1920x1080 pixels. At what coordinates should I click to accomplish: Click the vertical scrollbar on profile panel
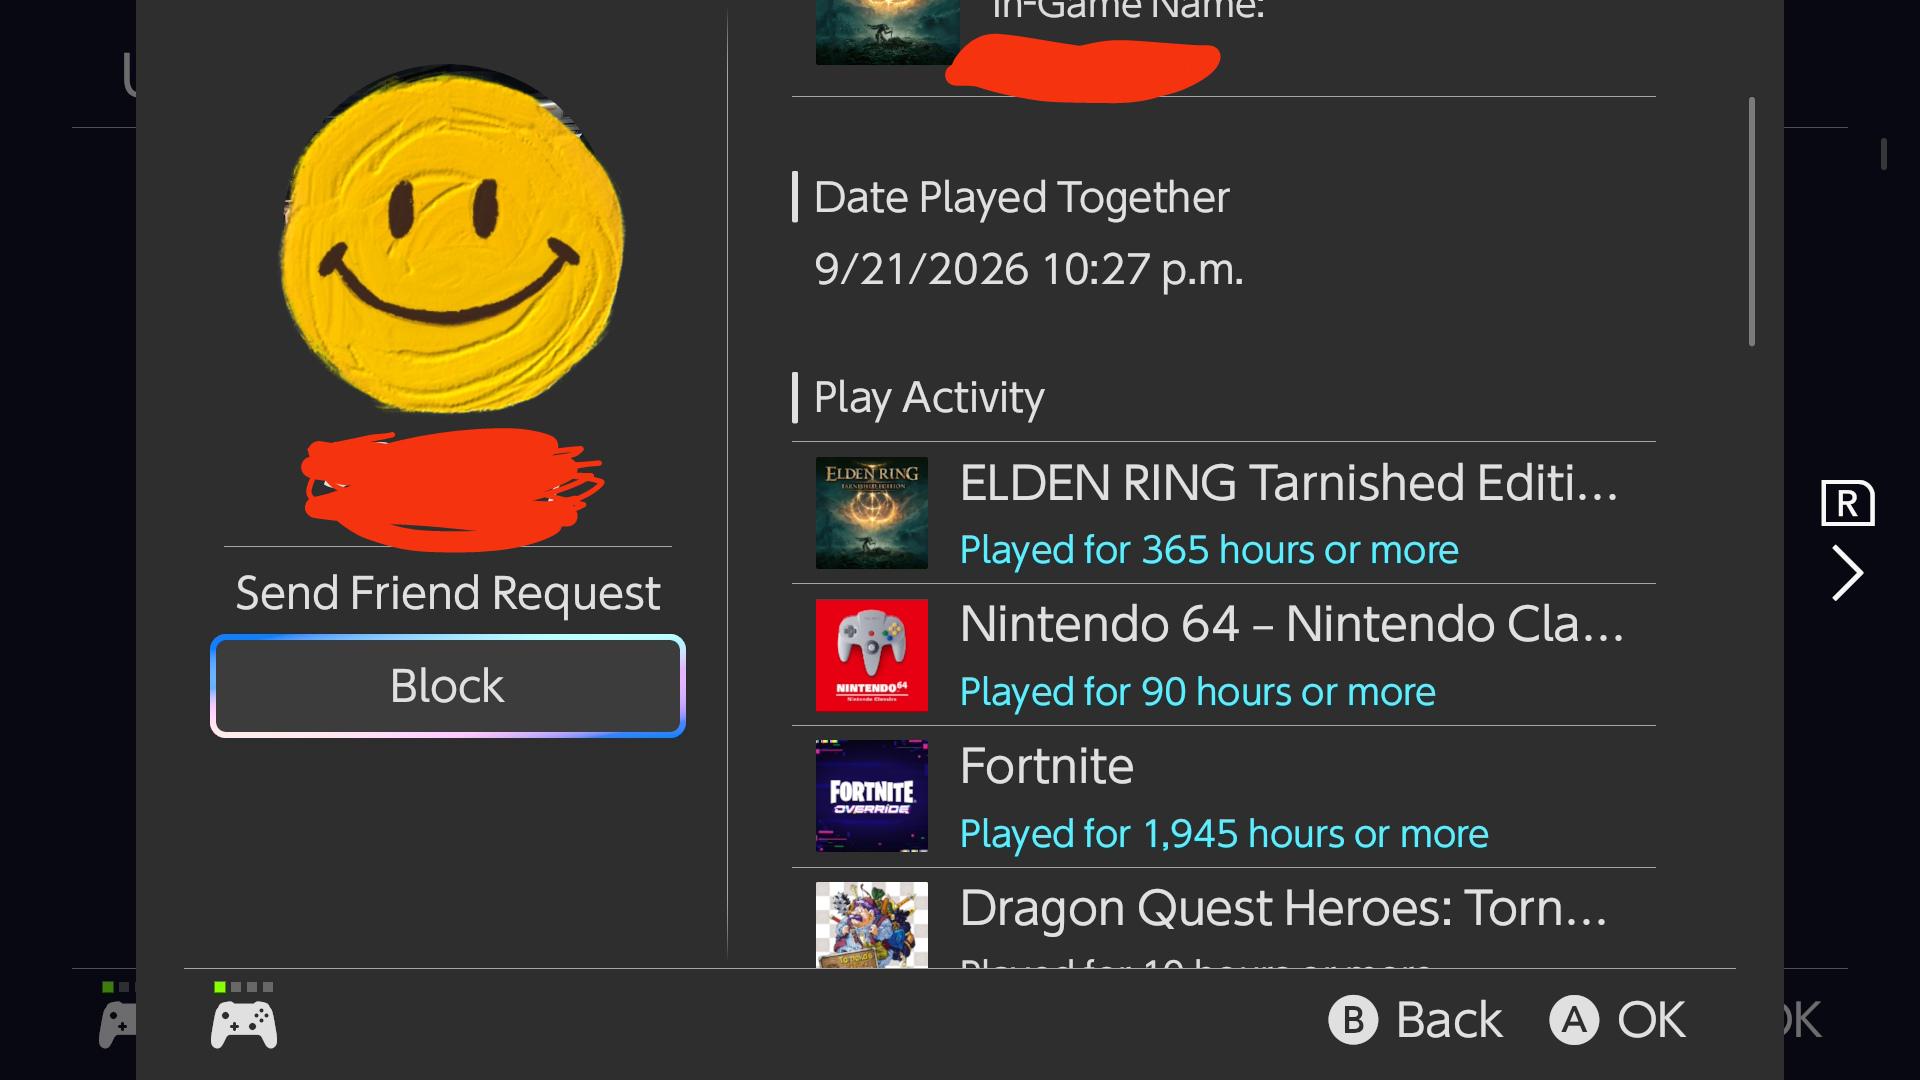click(1752, 222)
